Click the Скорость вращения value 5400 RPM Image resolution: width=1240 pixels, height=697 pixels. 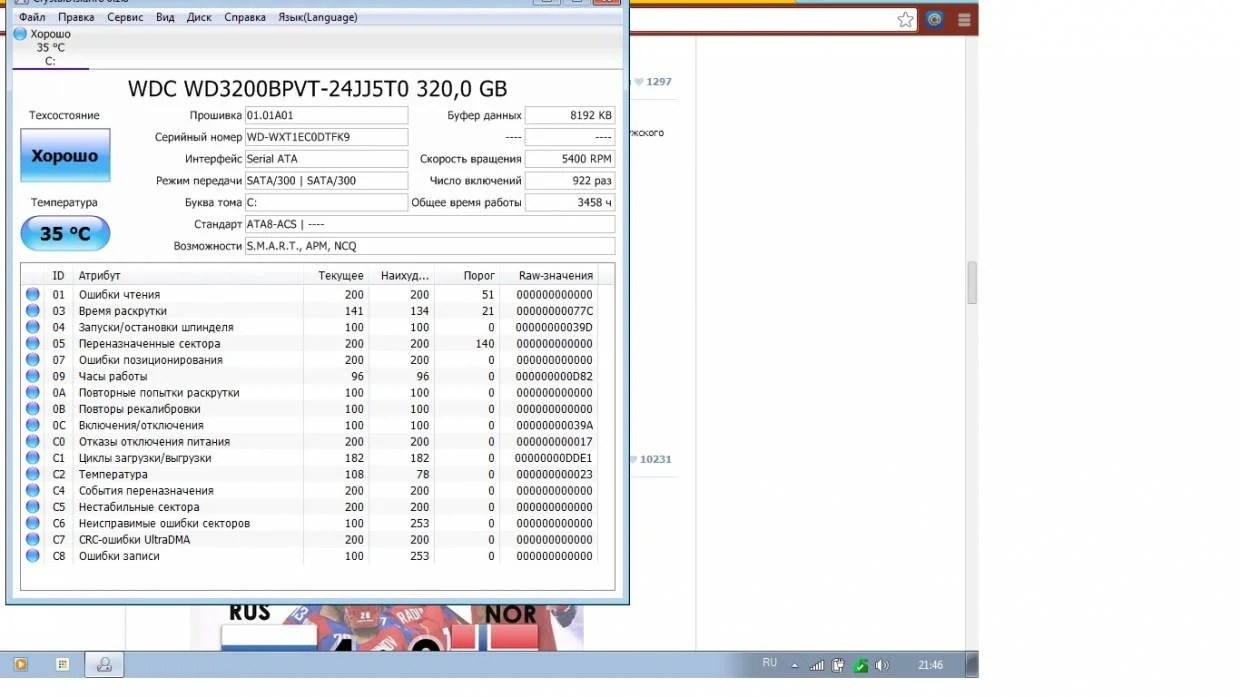click(570, 159)
